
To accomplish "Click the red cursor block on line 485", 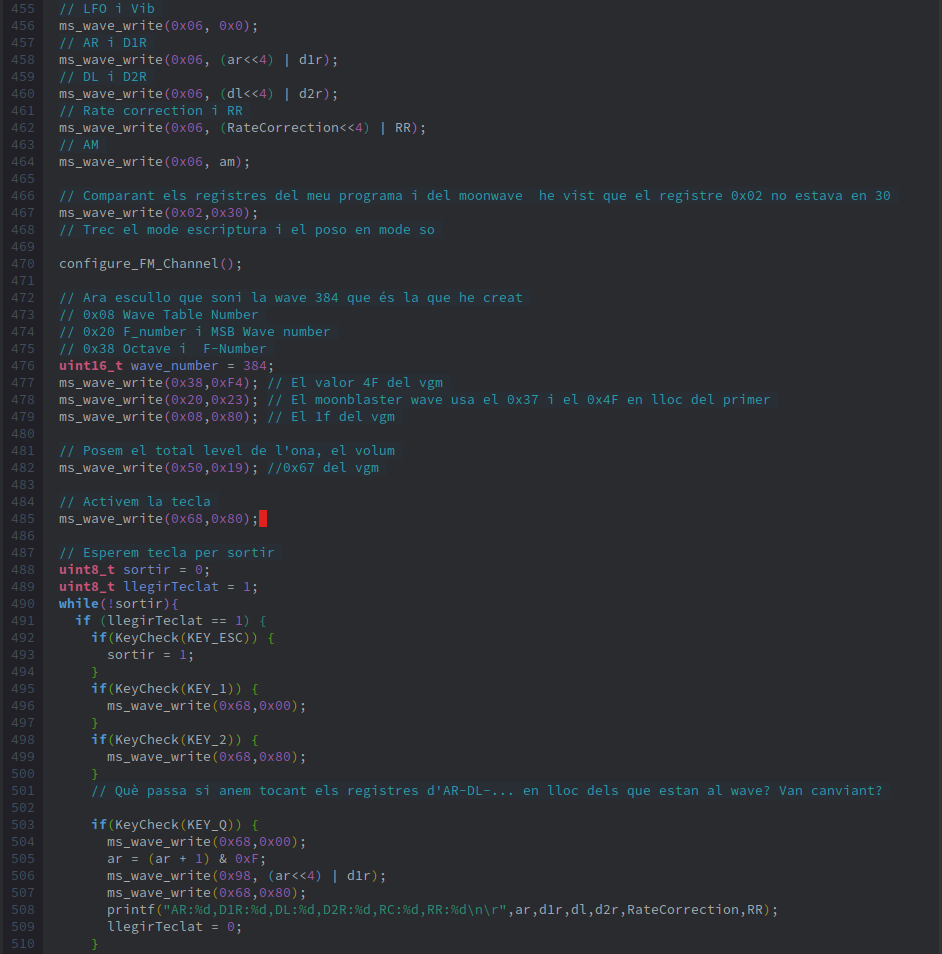I will click(x=263, y=519).
